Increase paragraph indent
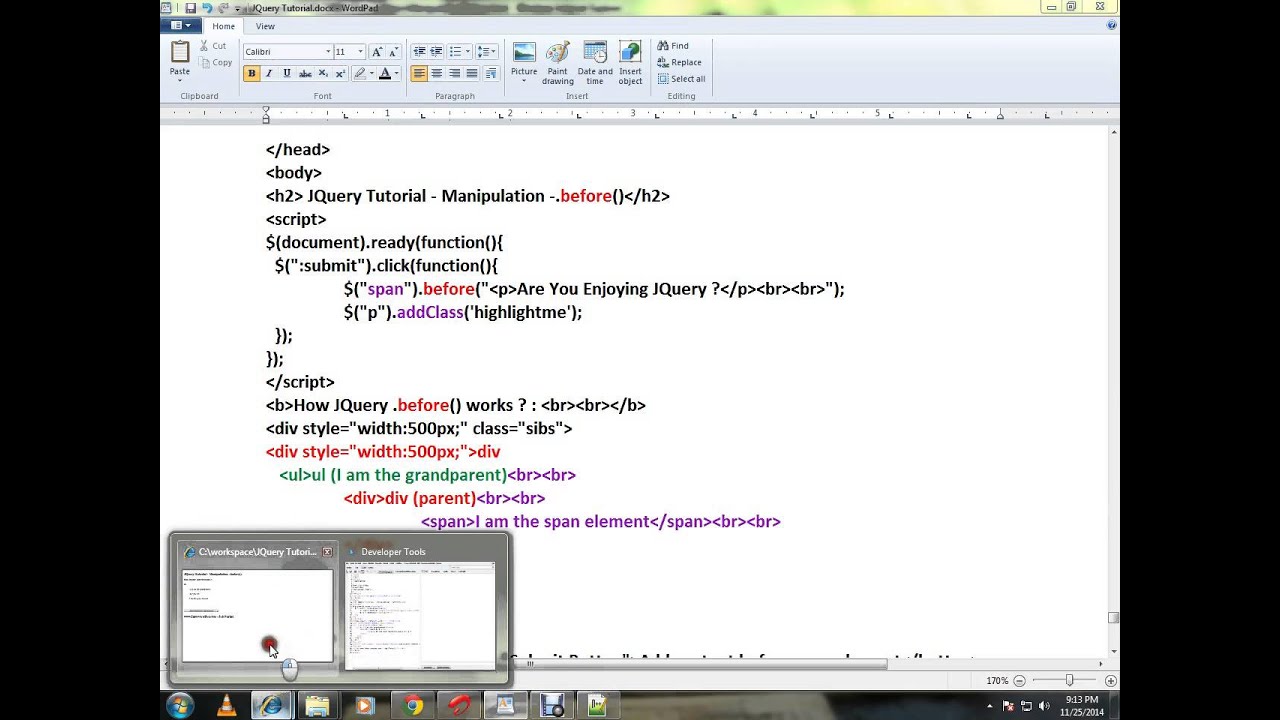 pos(436,52)
